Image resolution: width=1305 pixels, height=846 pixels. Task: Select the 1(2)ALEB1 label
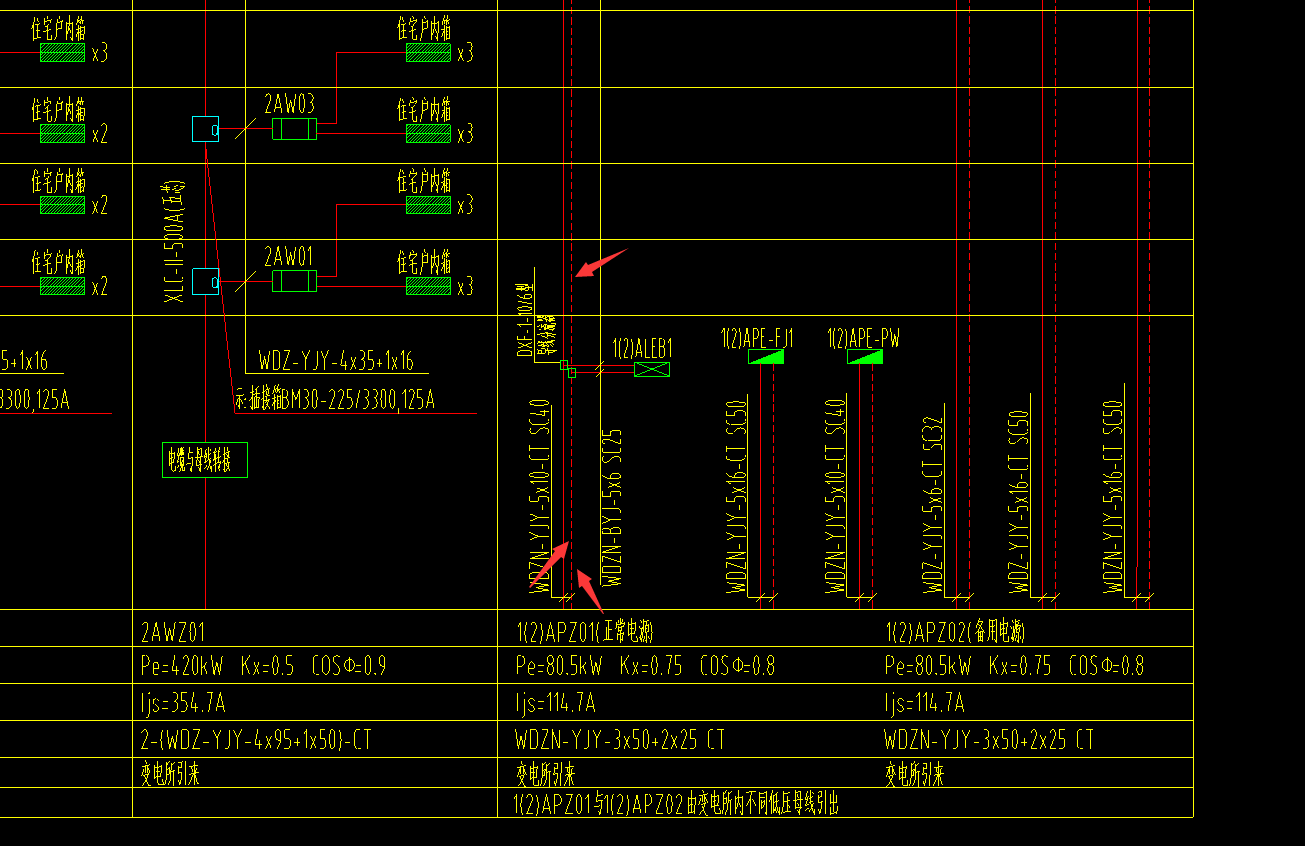(642, 348)
